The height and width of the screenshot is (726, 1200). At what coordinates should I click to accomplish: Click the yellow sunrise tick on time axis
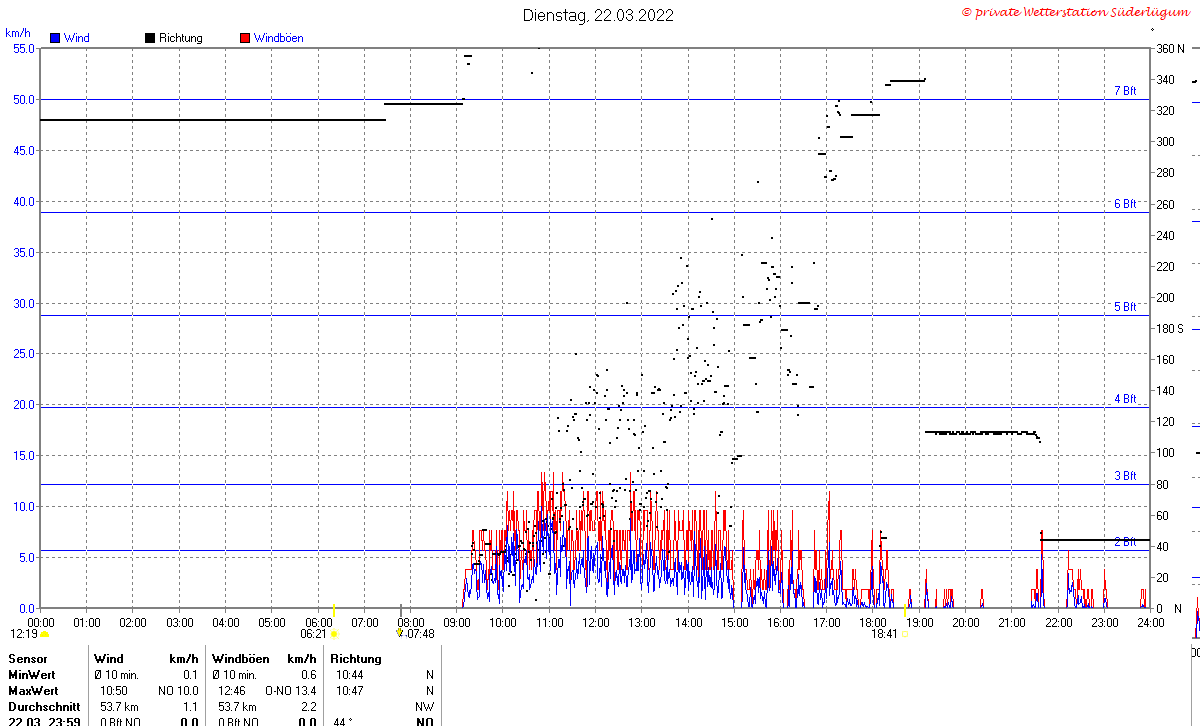click(334, 609)
